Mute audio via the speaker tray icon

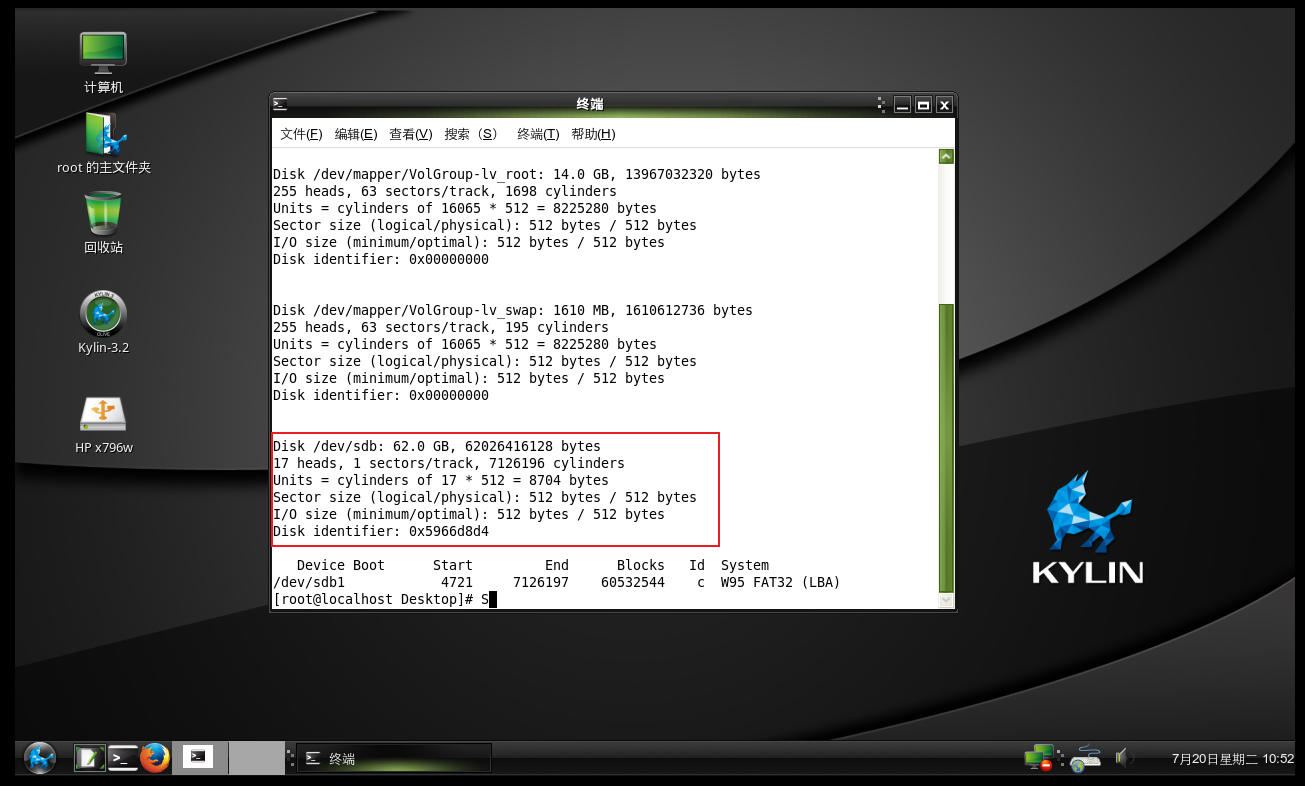pos(1124,758)
